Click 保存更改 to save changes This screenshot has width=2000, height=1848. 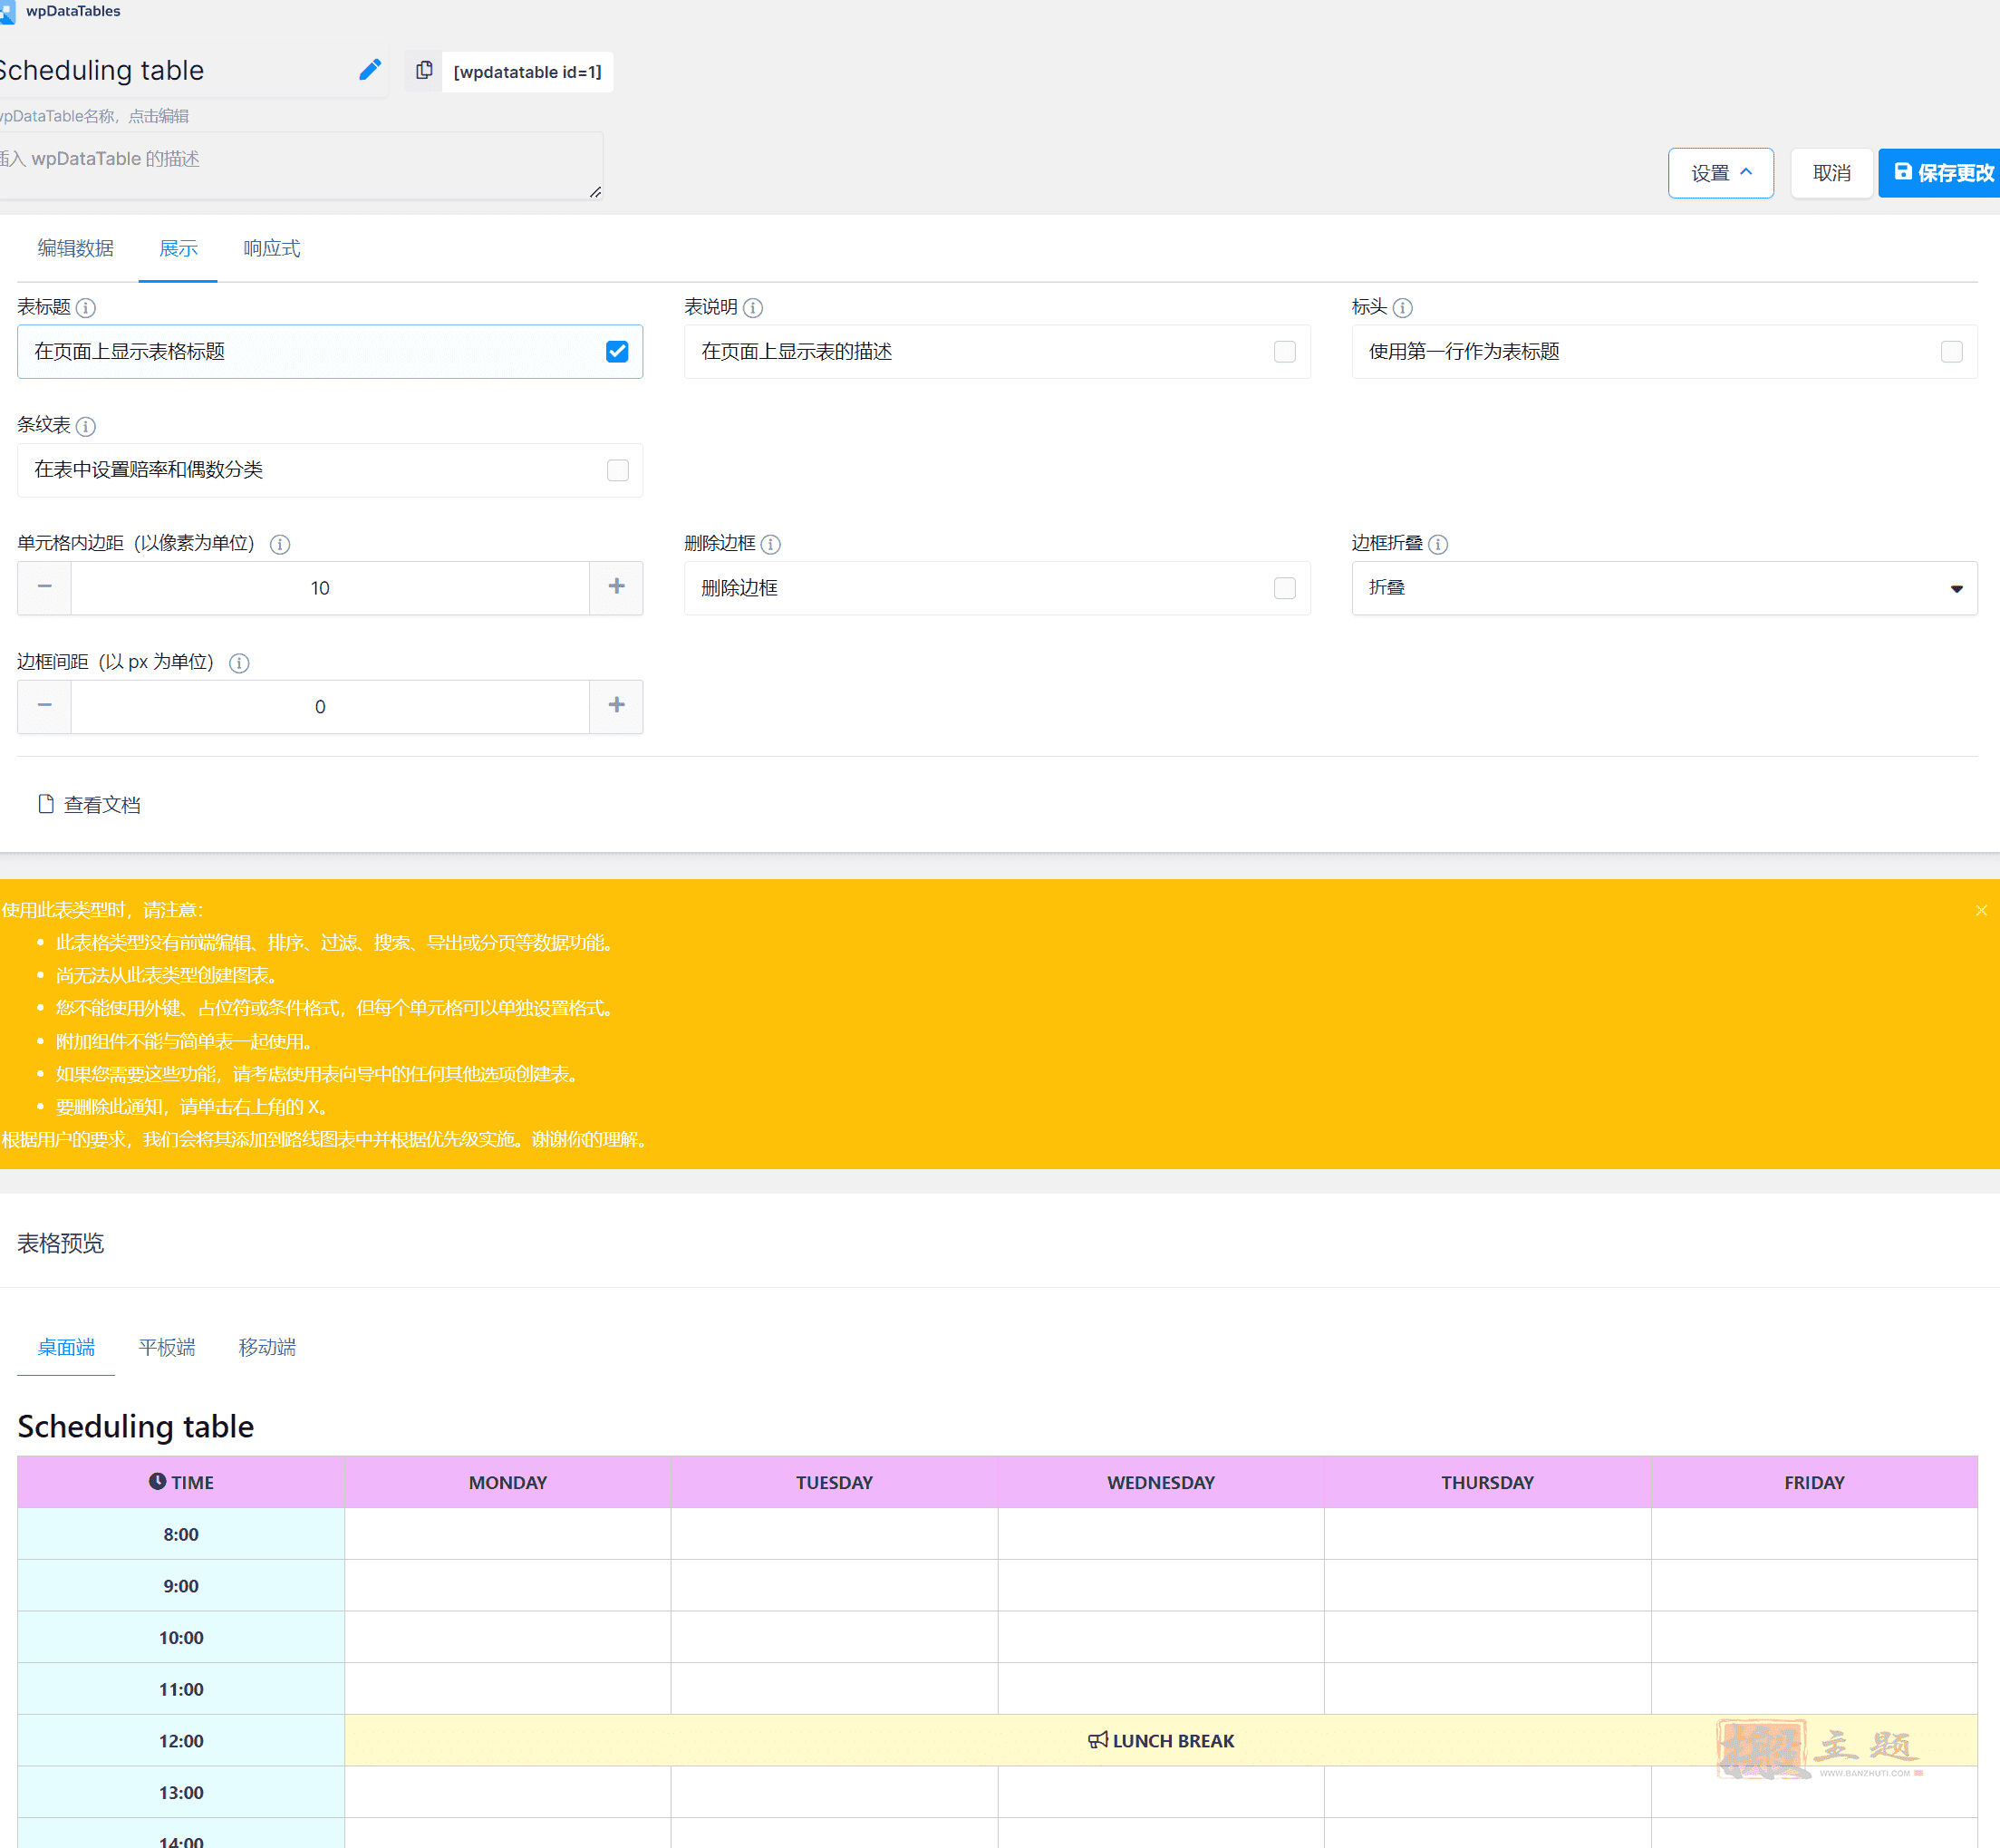pyautogui.click(x=1940, y=173)
